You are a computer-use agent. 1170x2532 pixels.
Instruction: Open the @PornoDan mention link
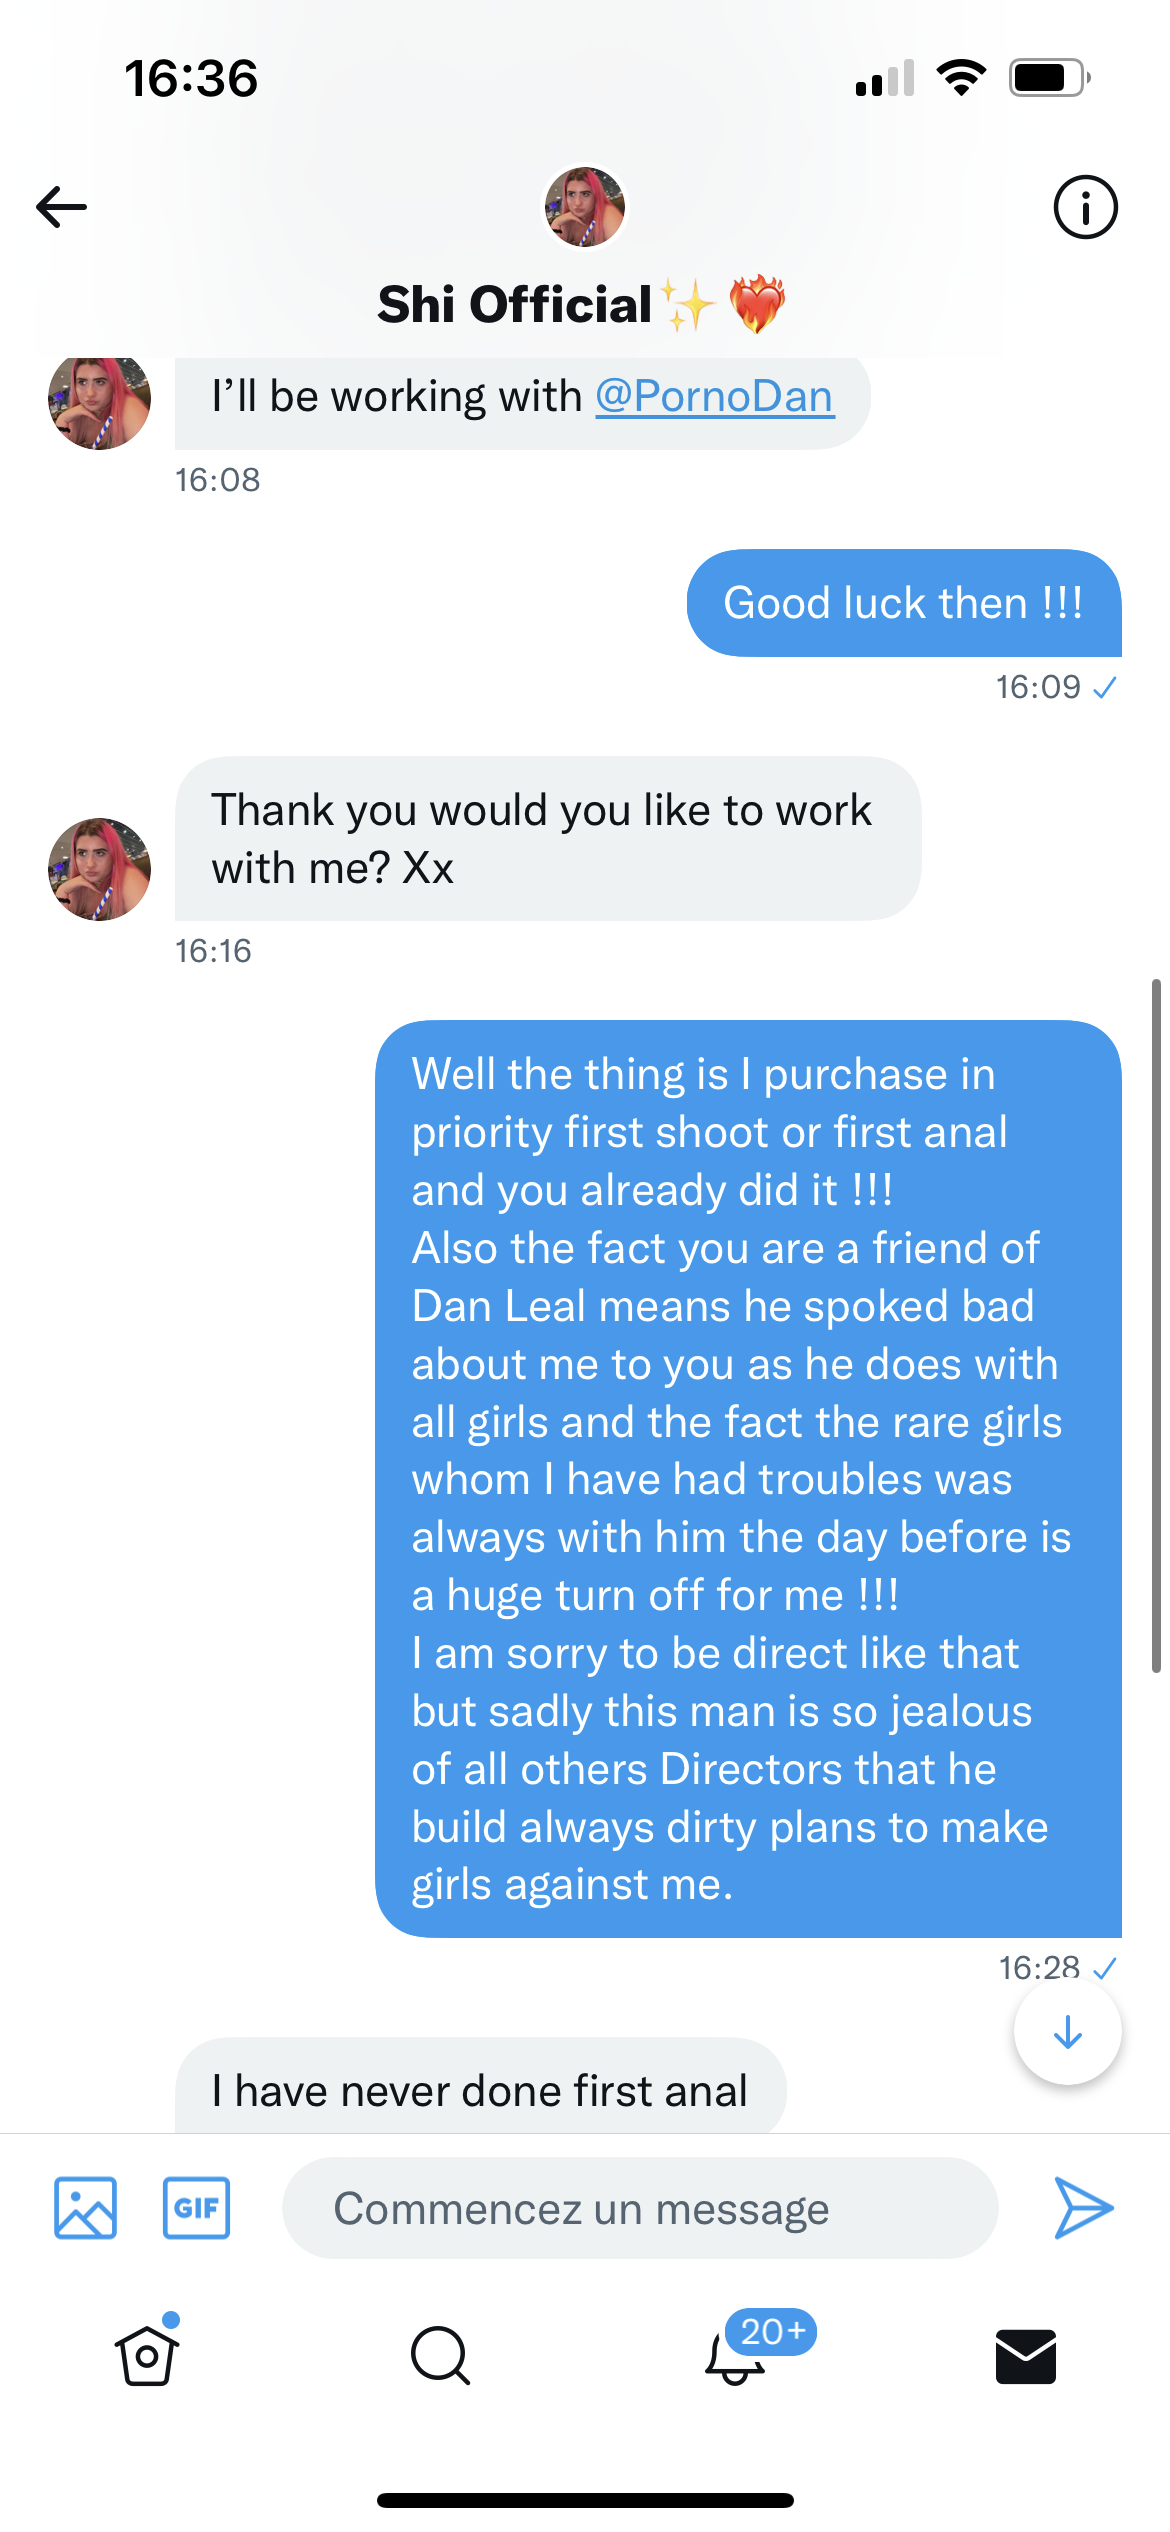coord(714,397)
